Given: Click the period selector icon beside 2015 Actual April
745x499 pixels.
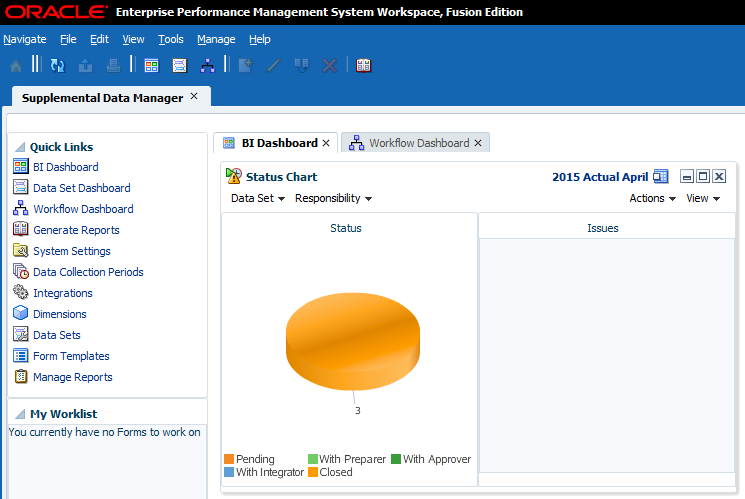Looking at the screenshot, I should 661,177.
